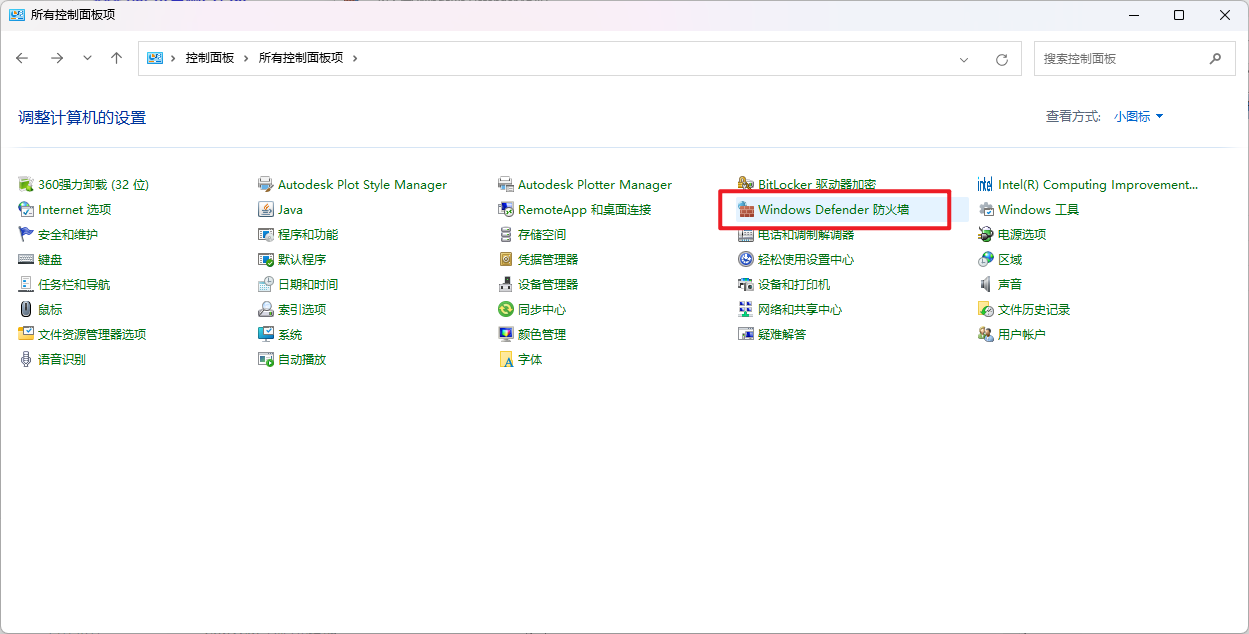The image size is (1249, 634).
Task: Open 电话和调制解调器 link
Action: [806, 234]
